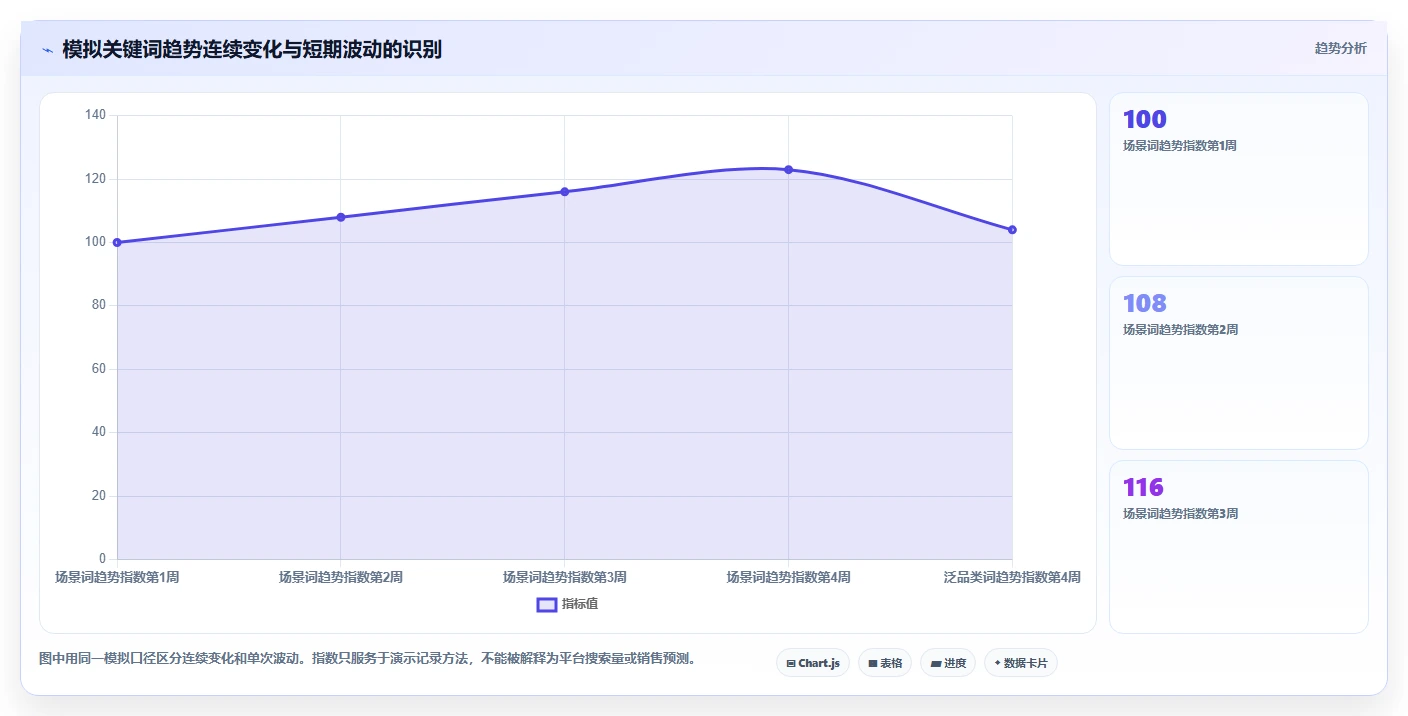Click the y-axis label 20

98,496
